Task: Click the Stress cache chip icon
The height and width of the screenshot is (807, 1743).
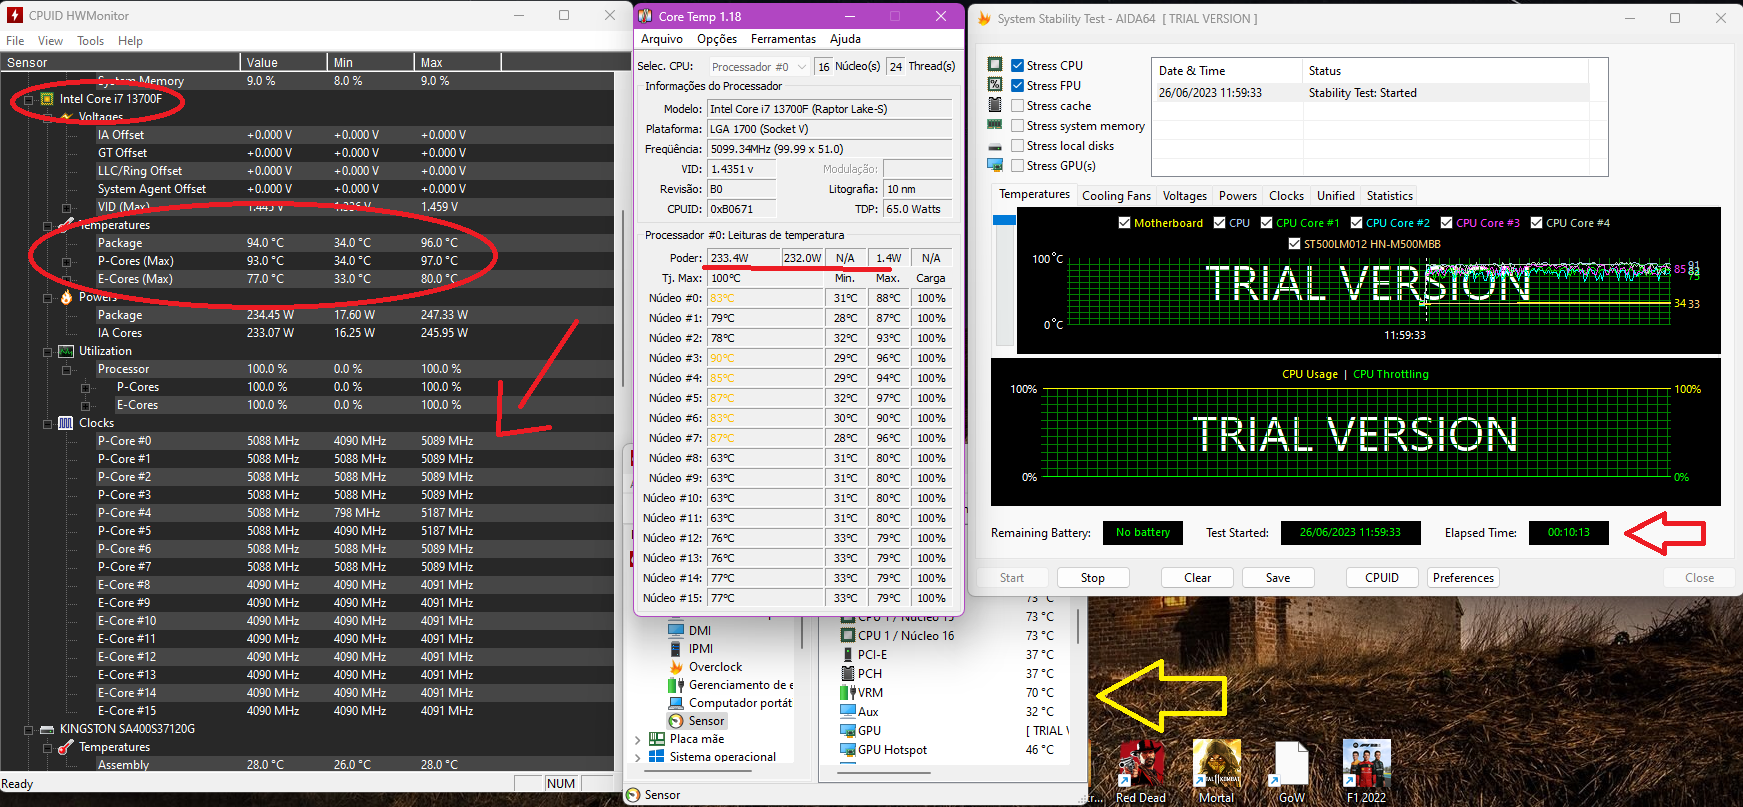Action: coord(995,105)
